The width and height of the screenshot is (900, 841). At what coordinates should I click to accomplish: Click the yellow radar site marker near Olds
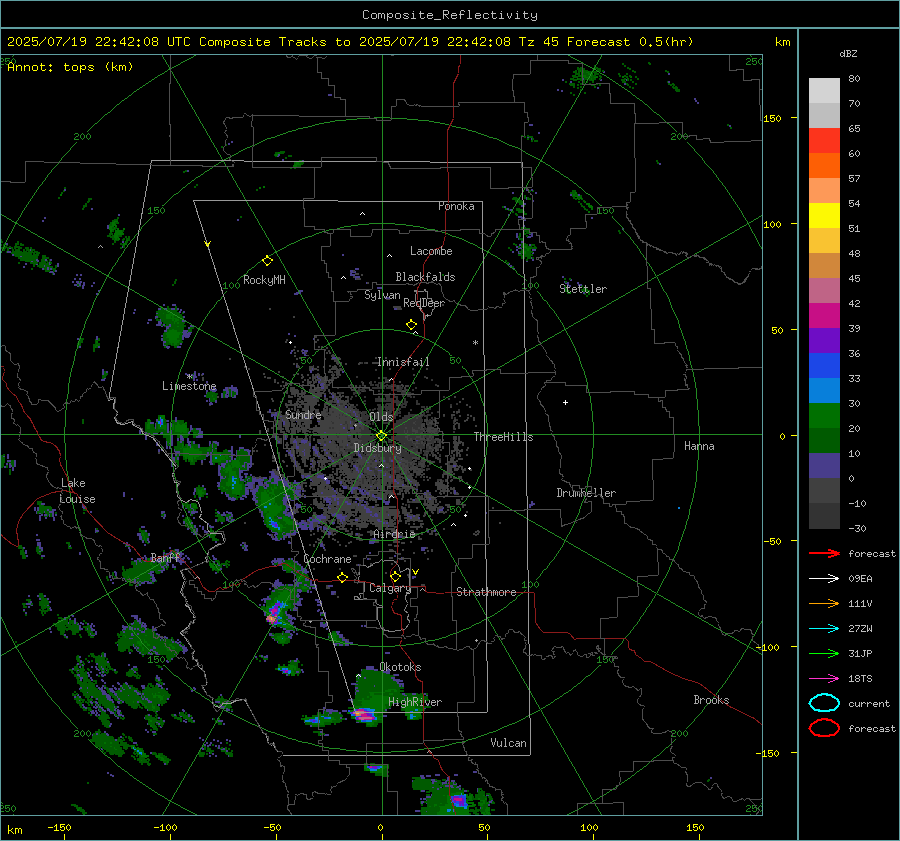point(381,436)
